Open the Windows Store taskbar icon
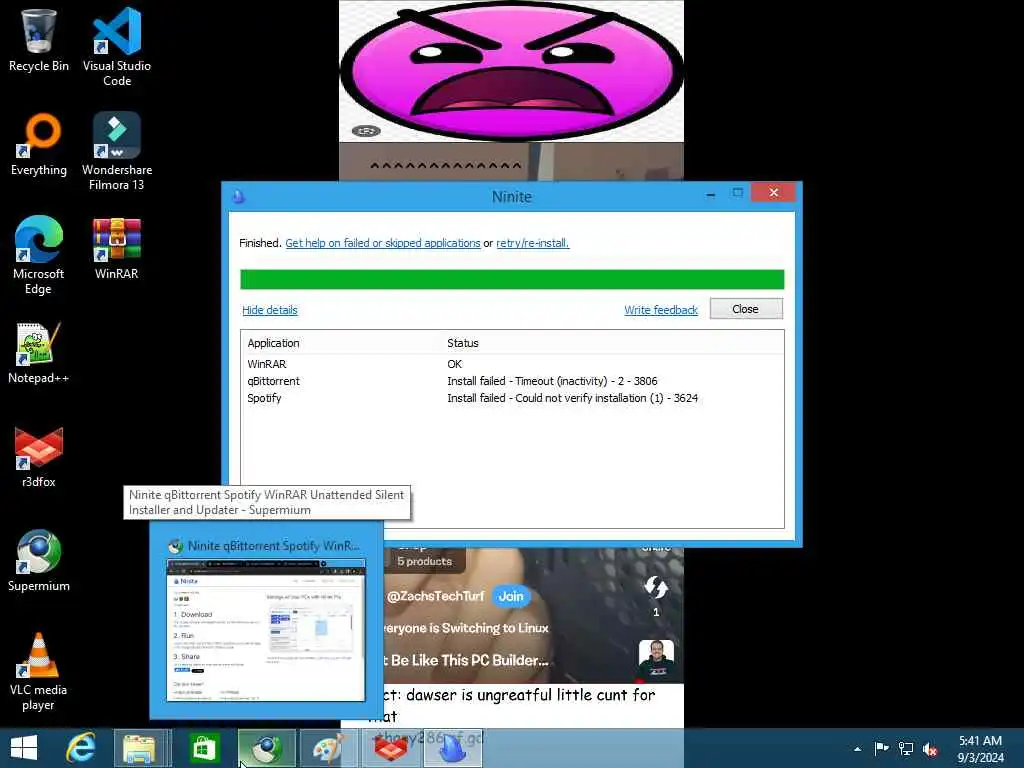 (204, 748)
